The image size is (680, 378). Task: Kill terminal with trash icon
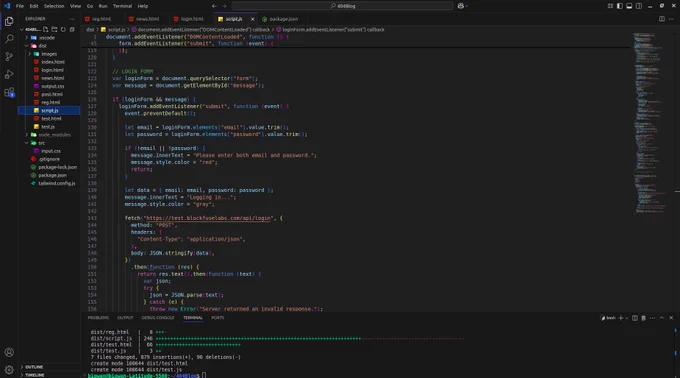644,318
